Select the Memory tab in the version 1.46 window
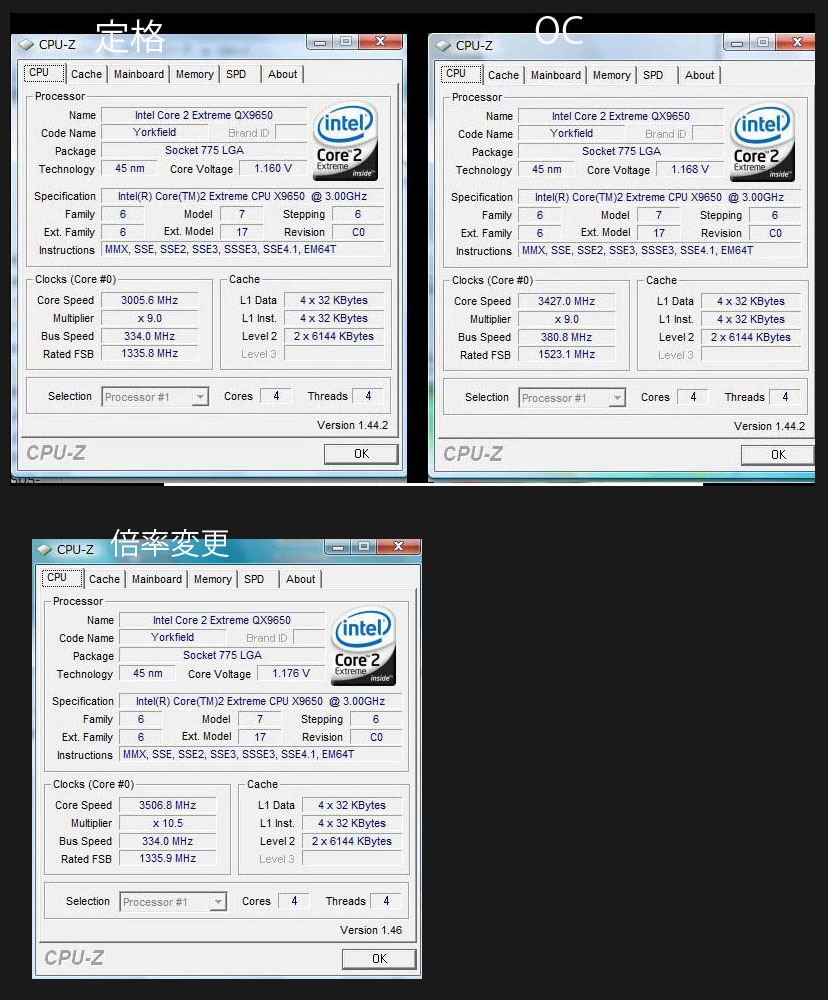The width and height of the screenshot is (828, 1000). 212,579
